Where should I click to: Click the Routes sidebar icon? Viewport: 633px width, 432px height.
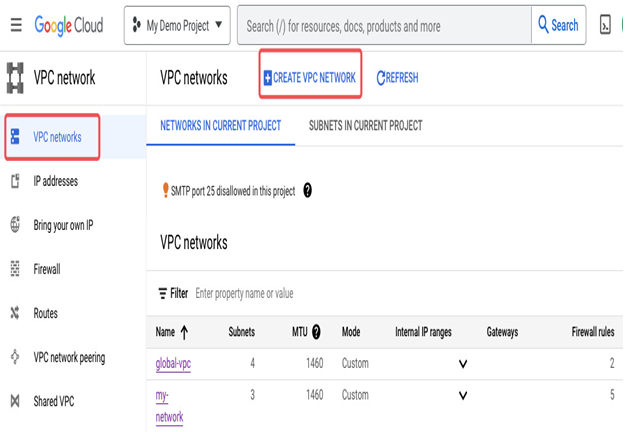tap(15, 312)
